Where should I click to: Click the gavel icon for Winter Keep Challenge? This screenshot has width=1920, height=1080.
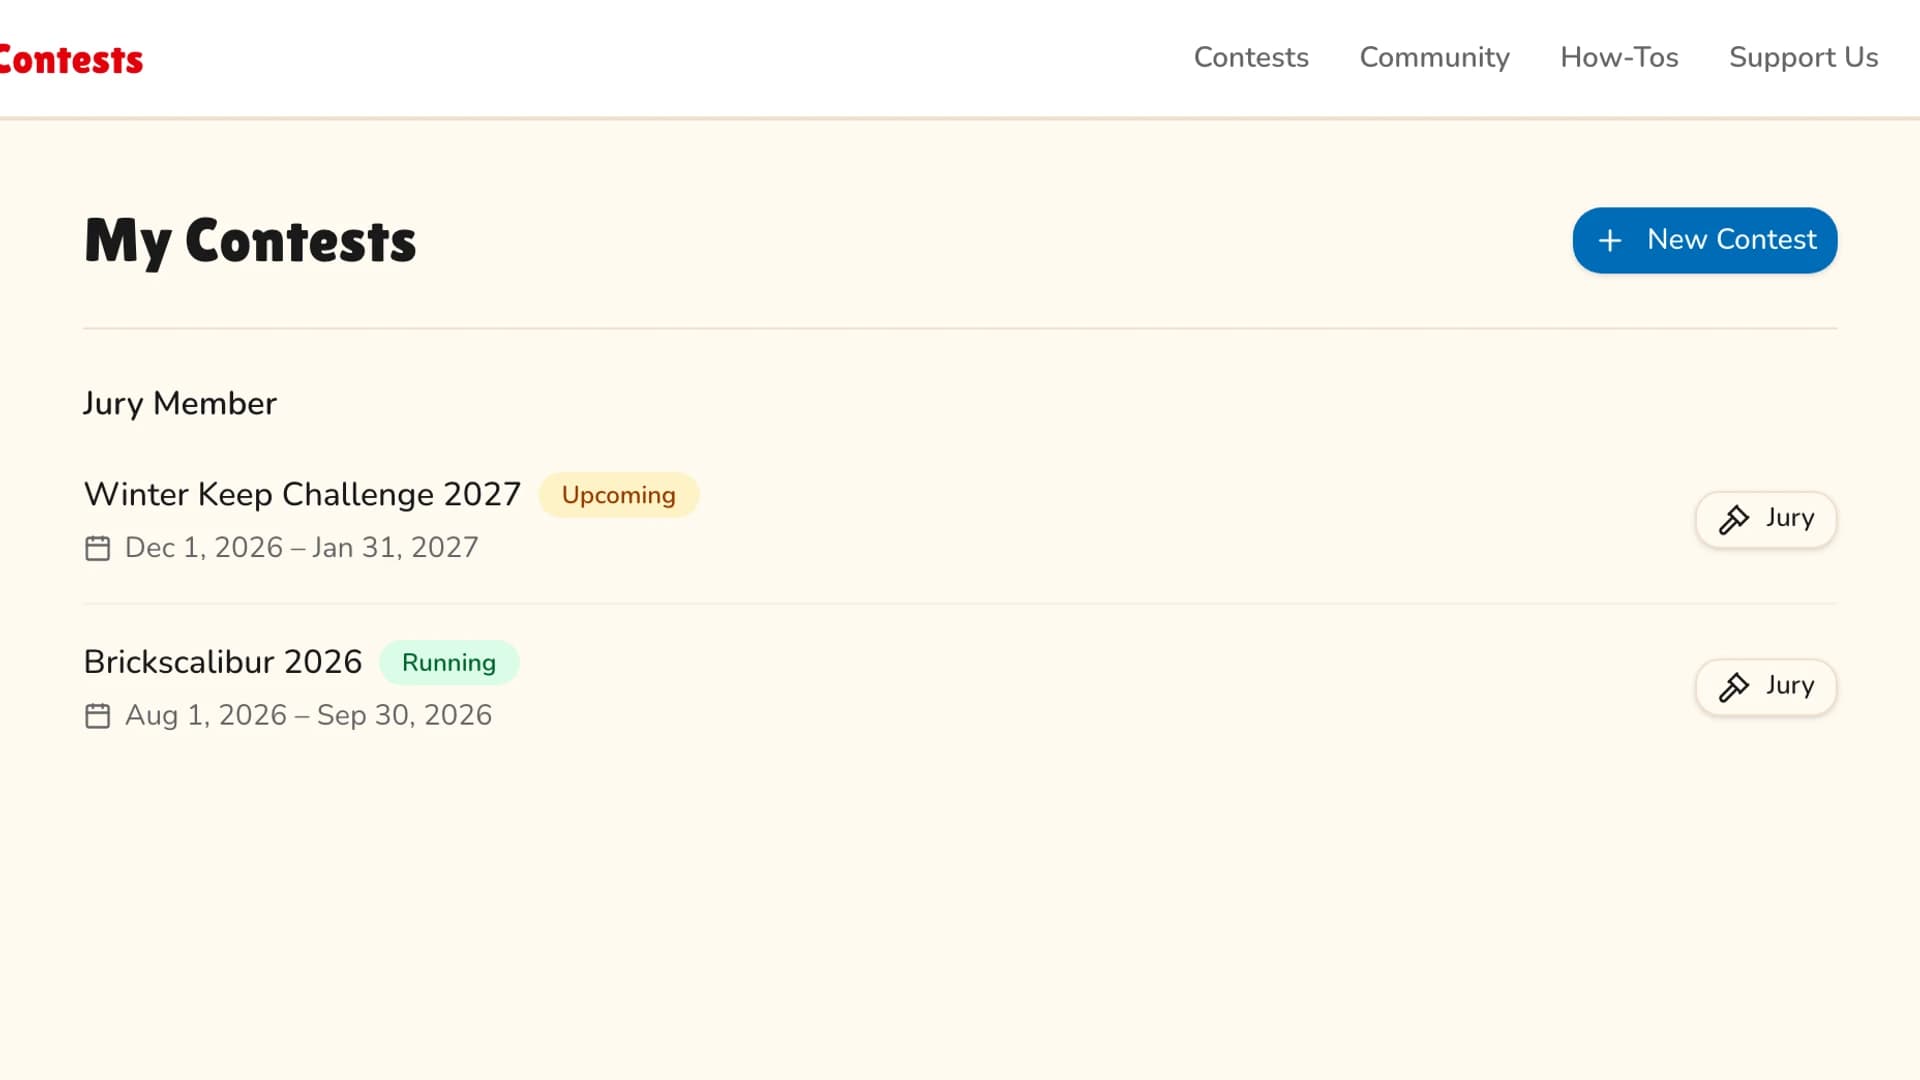point(1734,519)
